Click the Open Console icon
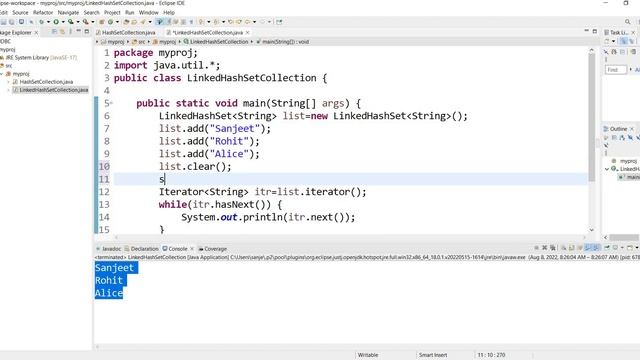The image size is (640, 360). pyautogui.click(x=630, y=248)
